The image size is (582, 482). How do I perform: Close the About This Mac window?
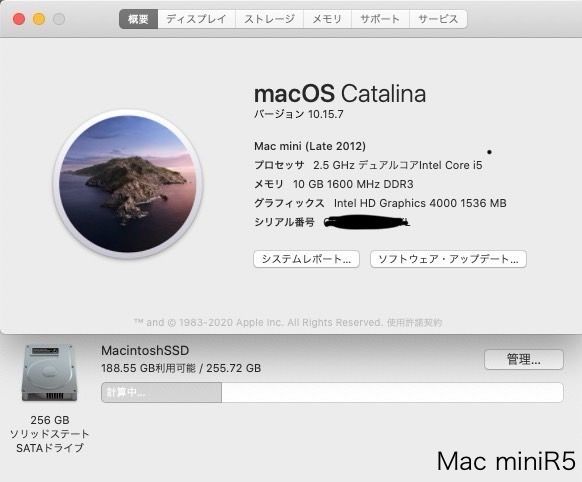19,19
